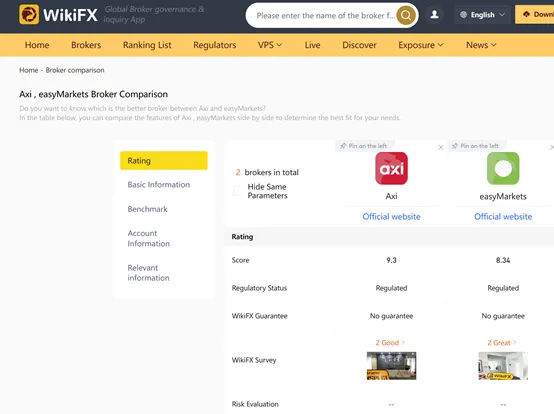This screenshot has width=554, height=414.
Task: Go to the Home menu item
Action: (37, 45)
